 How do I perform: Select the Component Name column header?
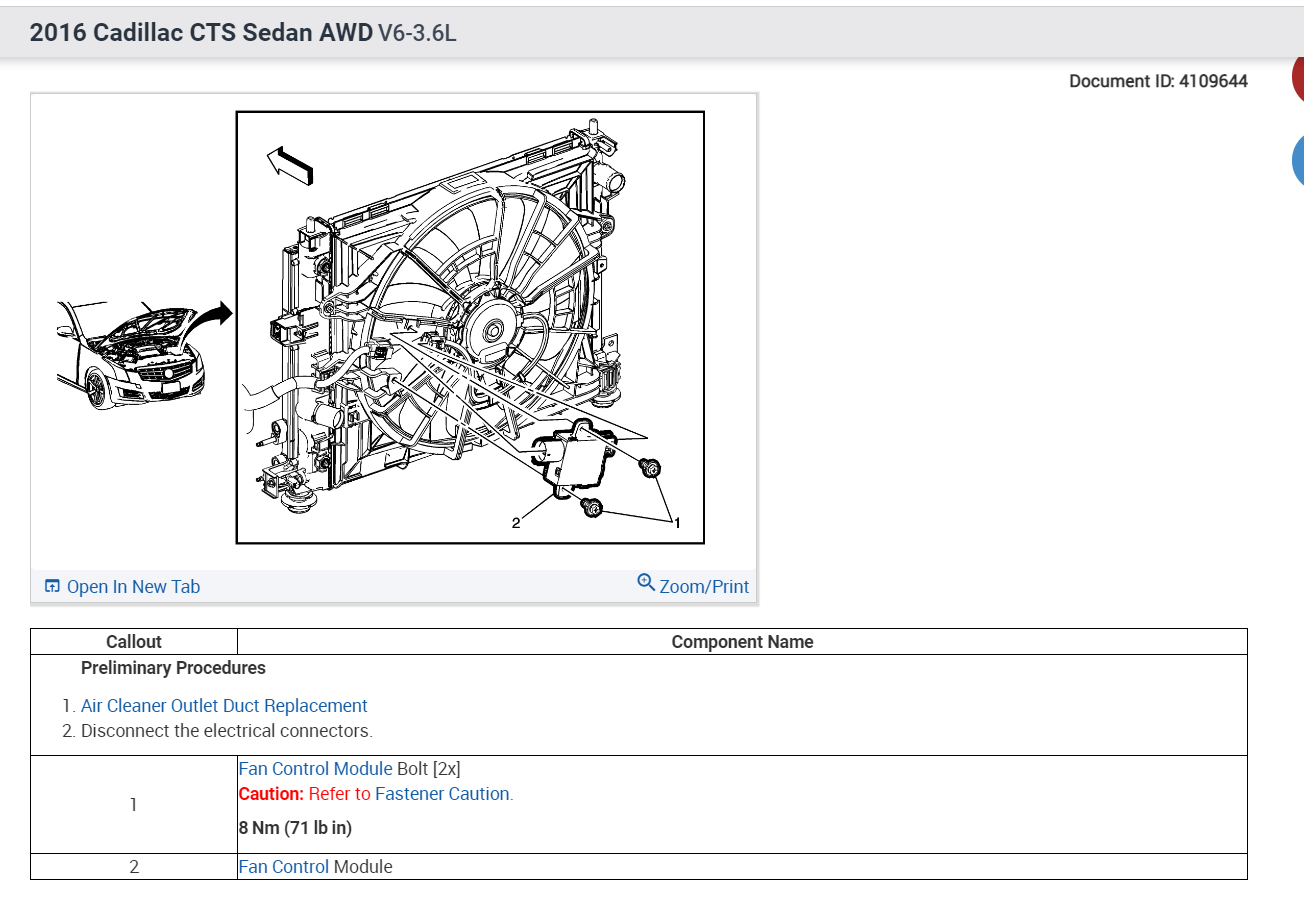[742, 641]
